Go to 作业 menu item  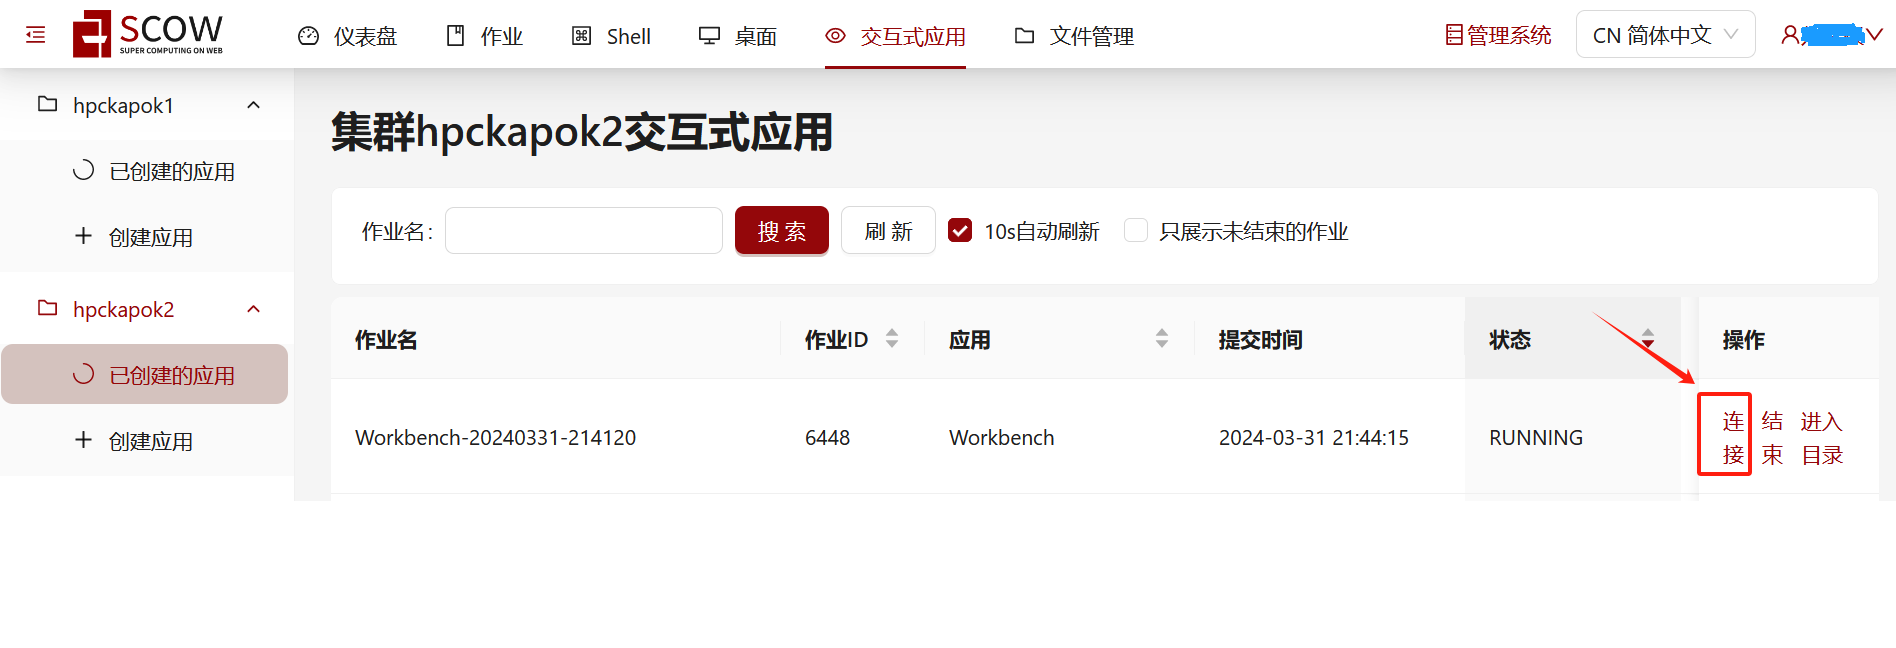tap(484, 36)
